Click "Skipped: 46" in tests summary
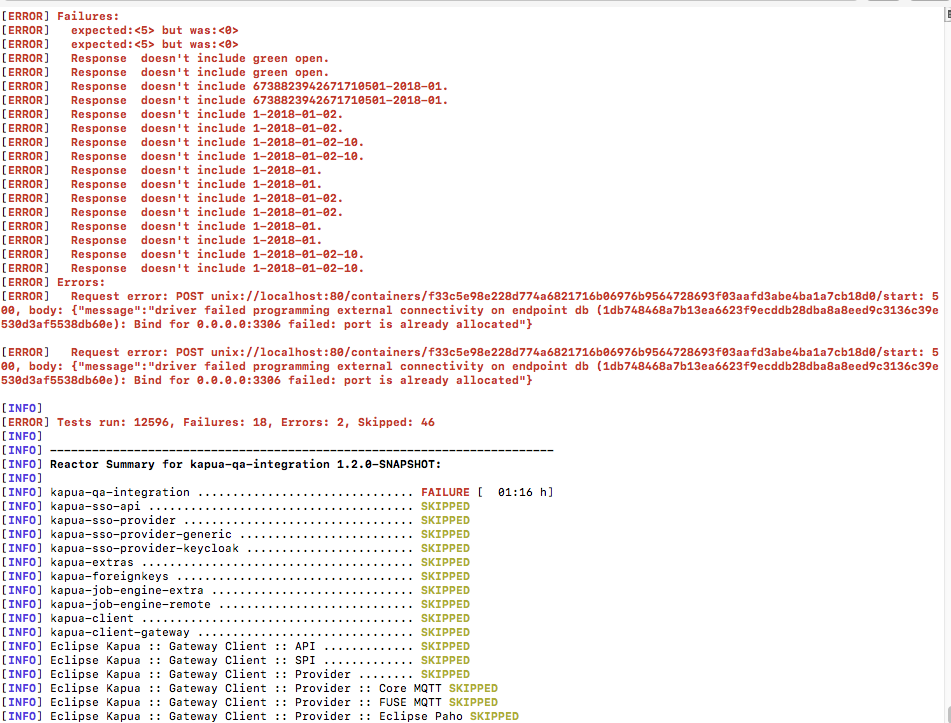The image size is (951, 723). 396,423
